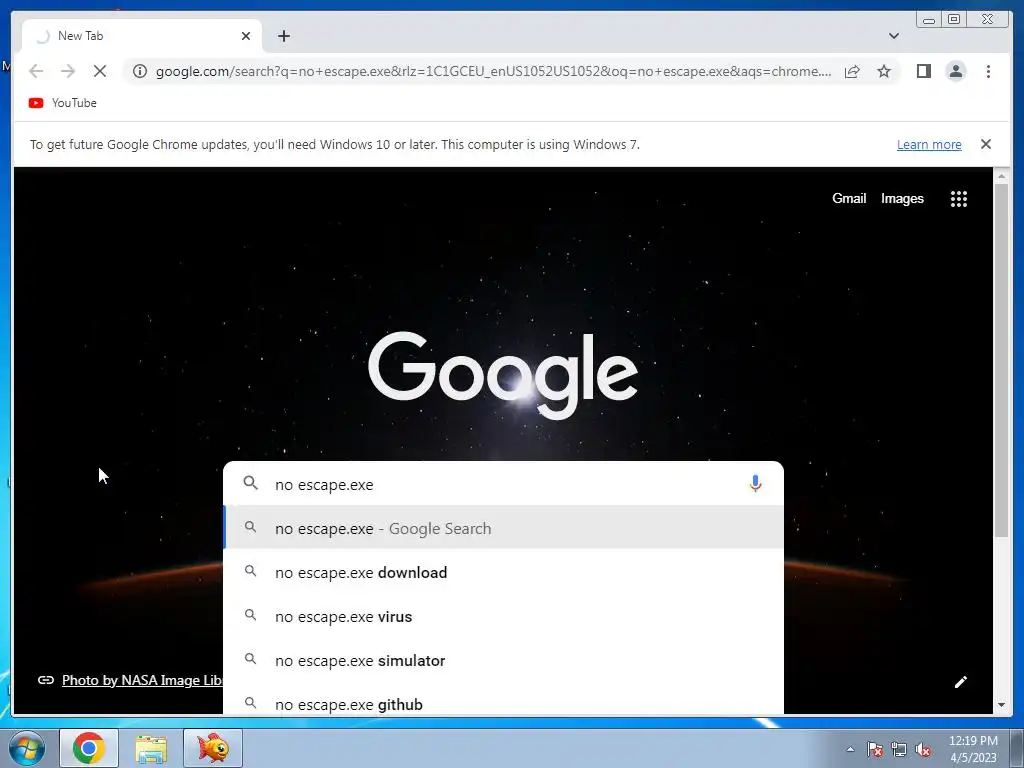Choose no escape.exe - Google Search suggestion
Image resolution: width=1024 pixels, height=768 pixels.
pos(503,528)
